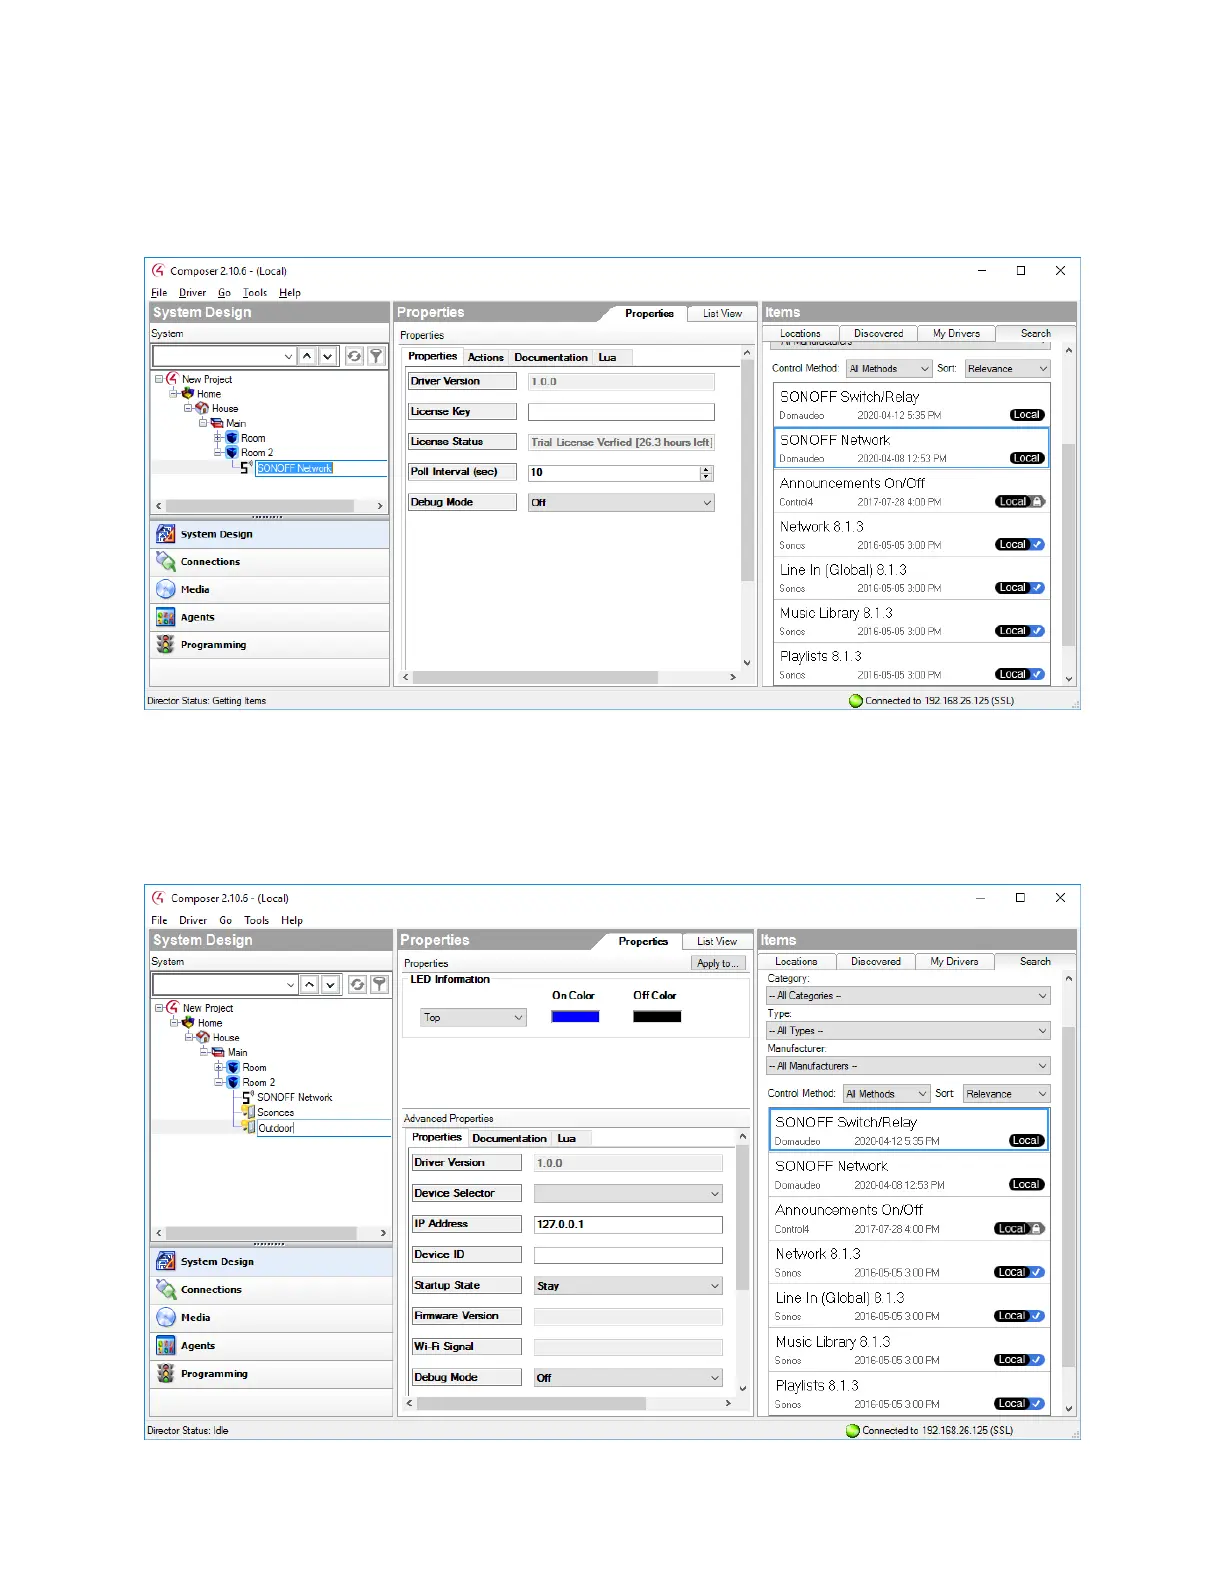Switch to the Actions tab in the top window
The width and height of the screenshot is (1224, 1584).
click(486, 357)
